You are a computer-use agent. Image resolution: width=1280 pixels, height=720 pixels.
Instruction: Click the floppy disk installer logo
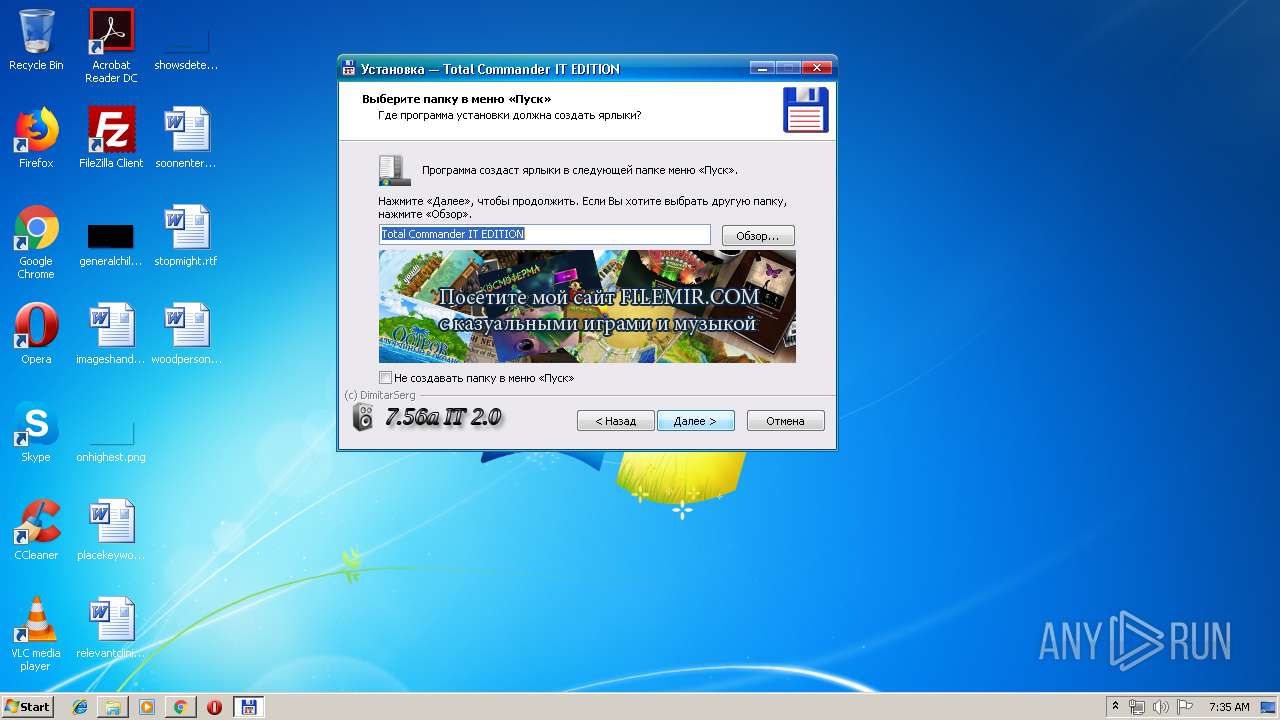pyautogui.click(x=805, y=109)
